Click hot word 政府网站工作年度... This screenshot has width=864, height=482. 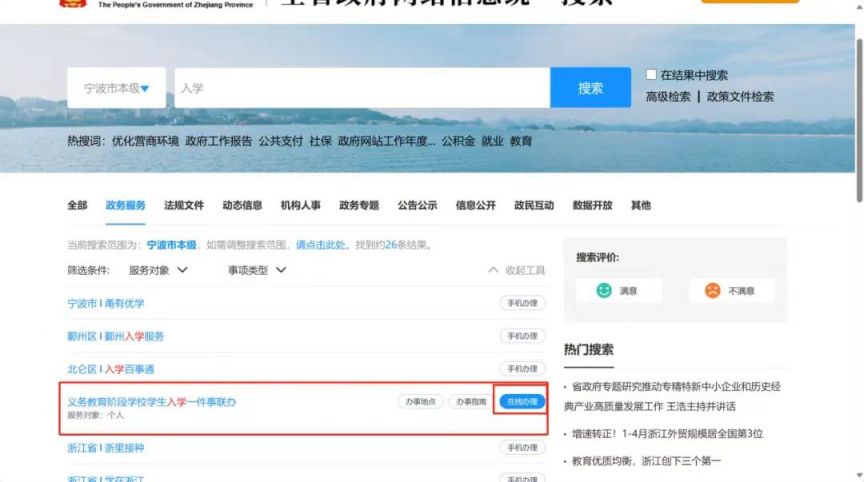pyautogui.click(x=387, y=141)
